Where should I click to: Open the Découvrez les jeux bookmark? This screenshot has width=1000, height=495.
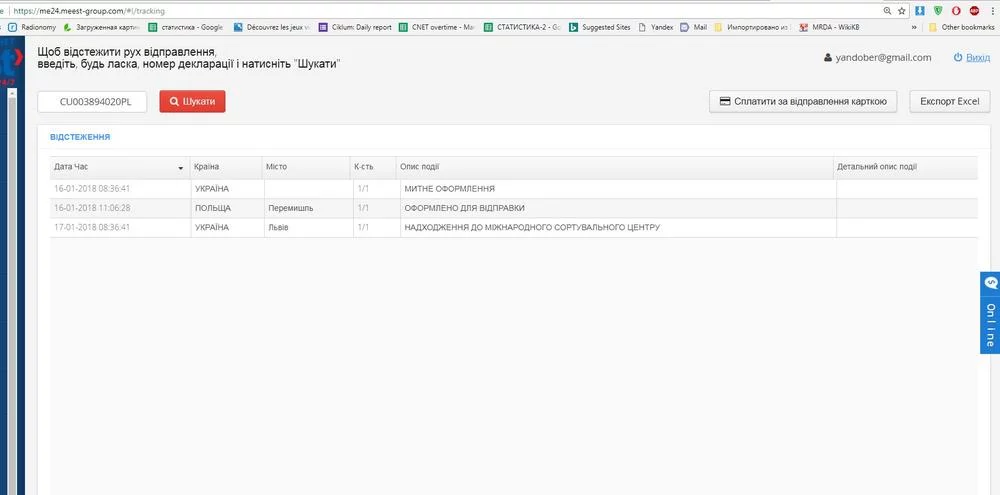click(271, 27)
